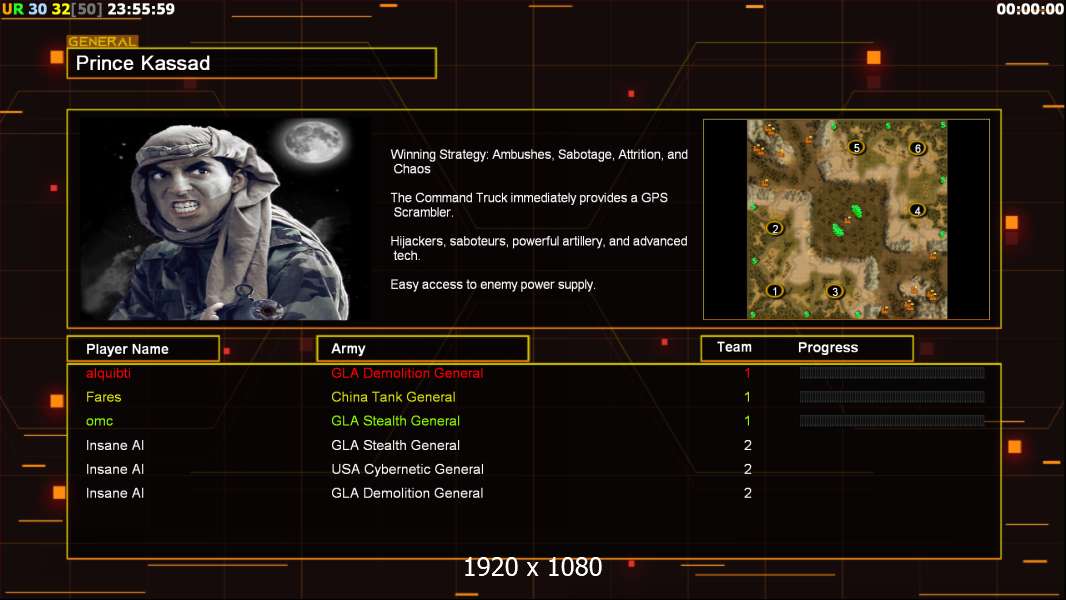This screenshot has width=1066, height=600.
Task: Click the GENERAL label tag
Action: tap(103, 41)
